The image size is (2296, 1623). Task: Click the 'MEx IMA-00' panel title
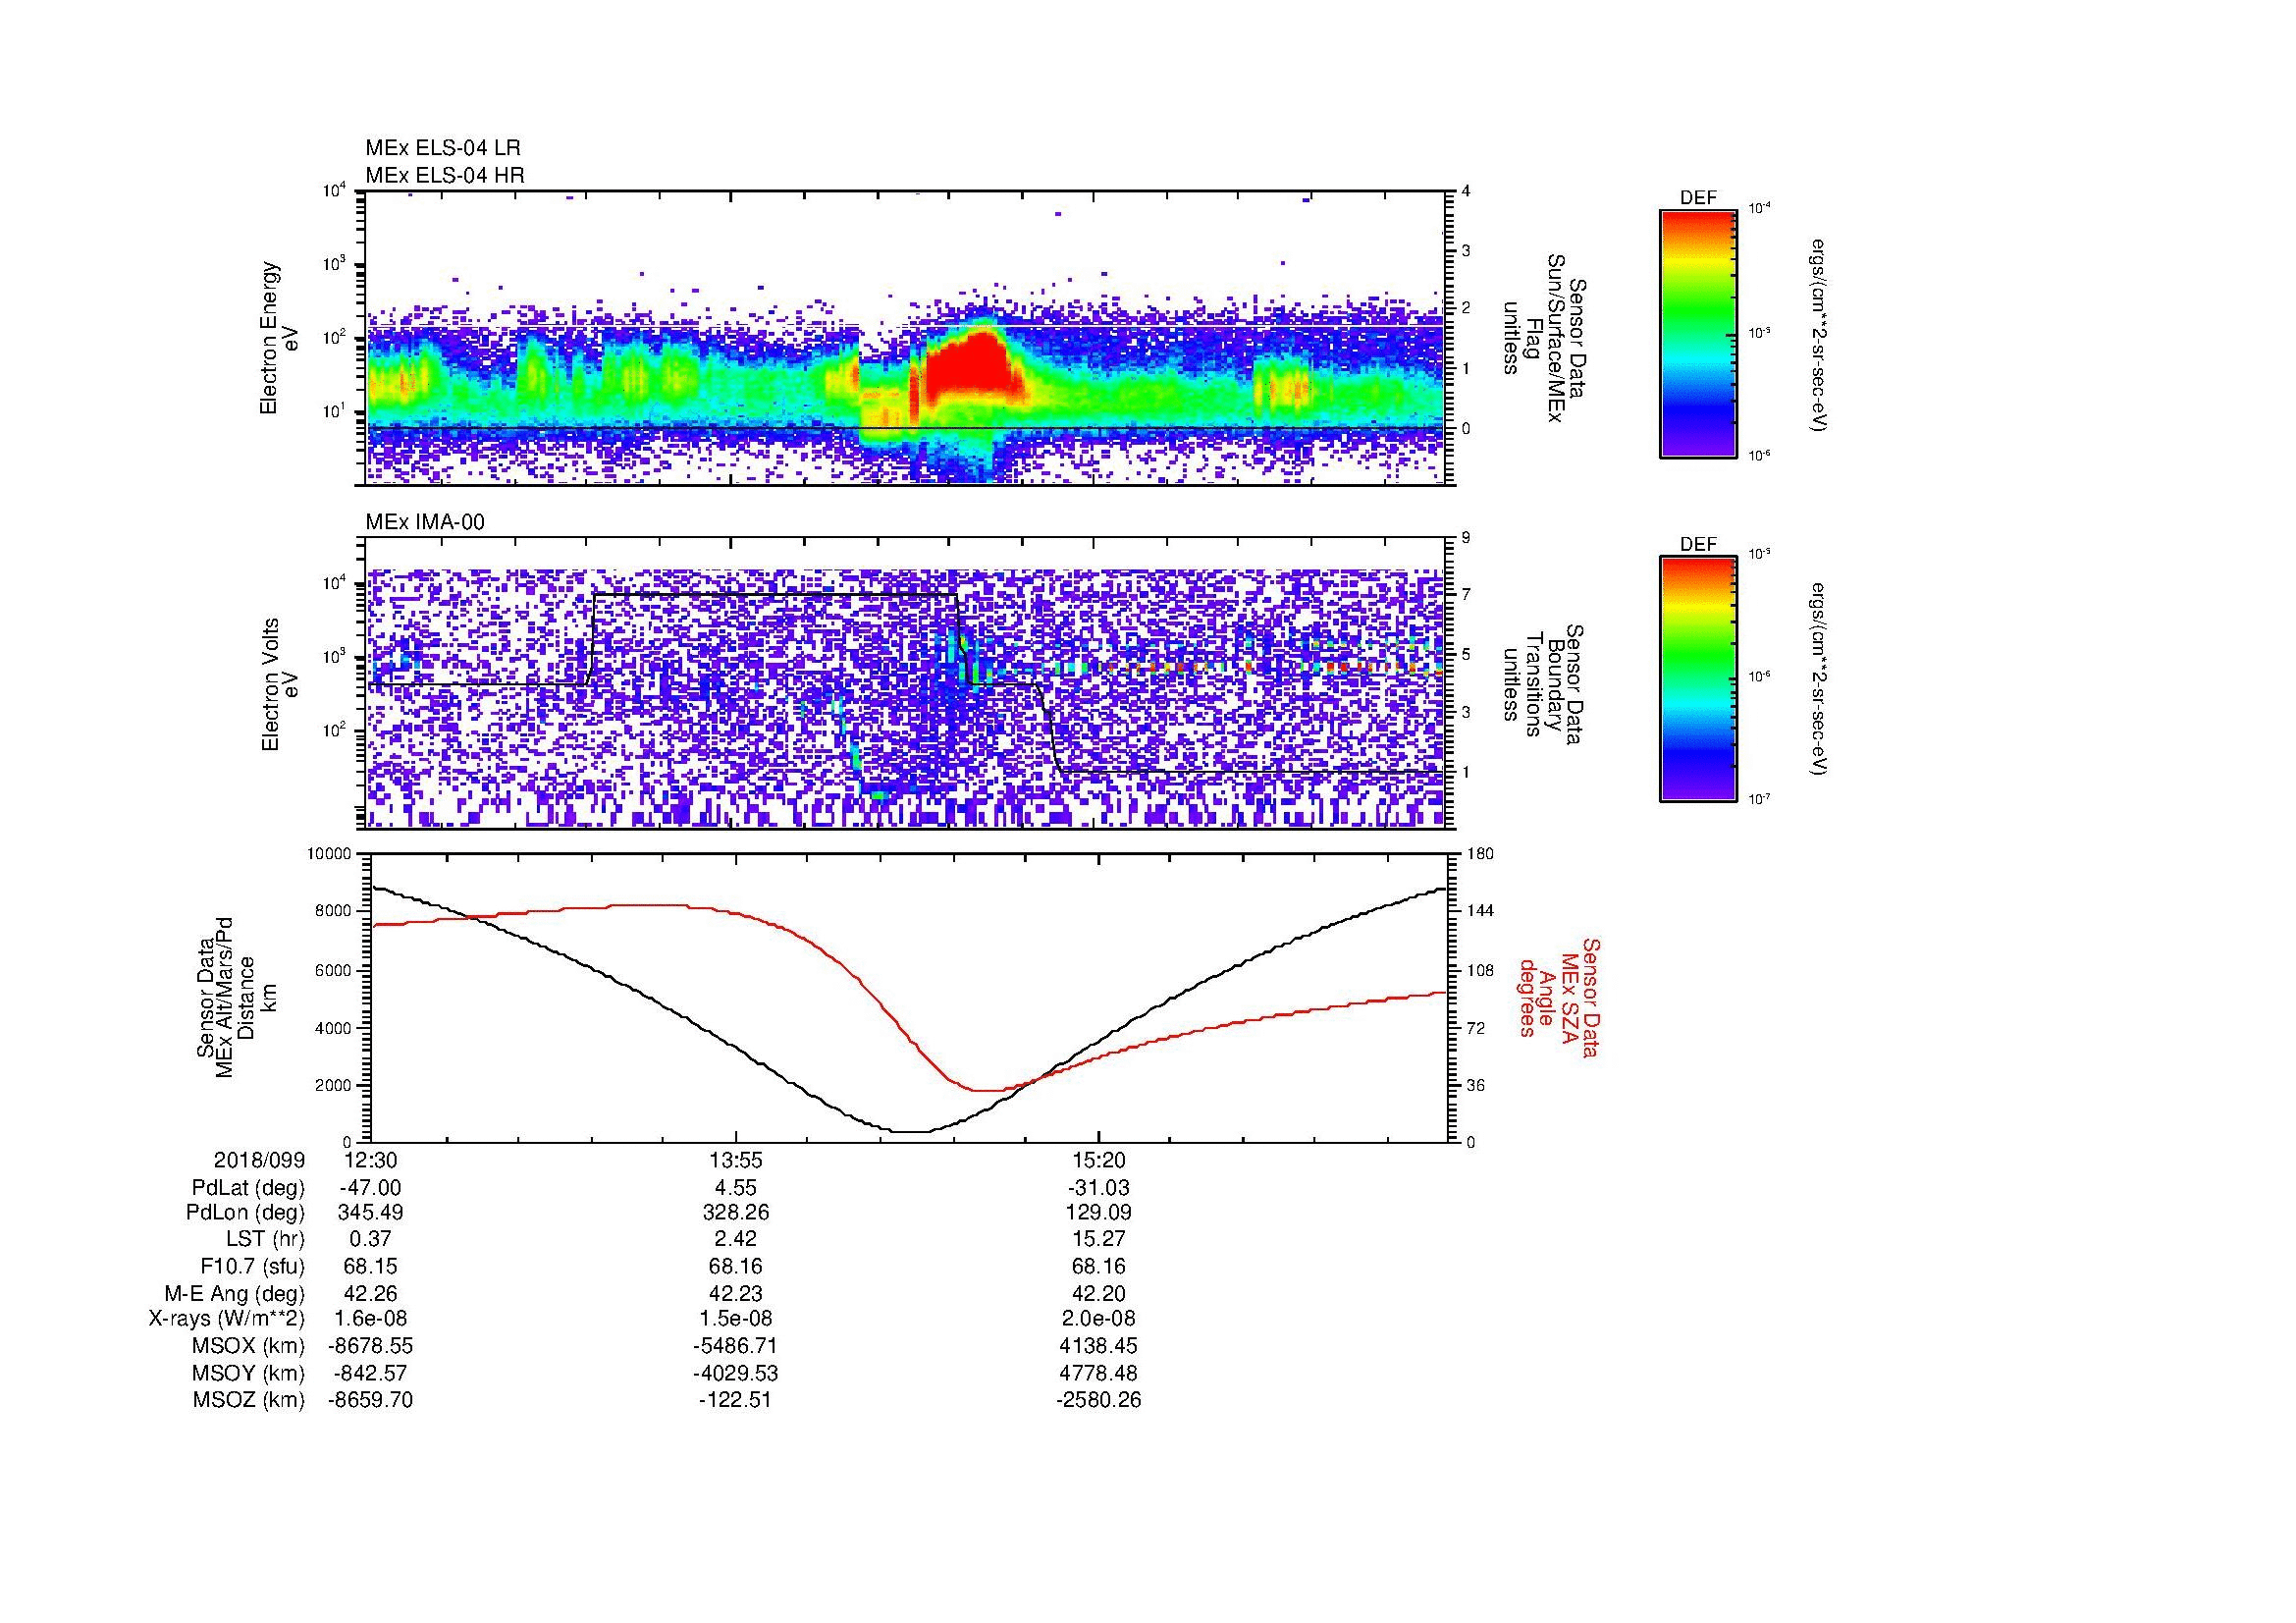[425, 522]
